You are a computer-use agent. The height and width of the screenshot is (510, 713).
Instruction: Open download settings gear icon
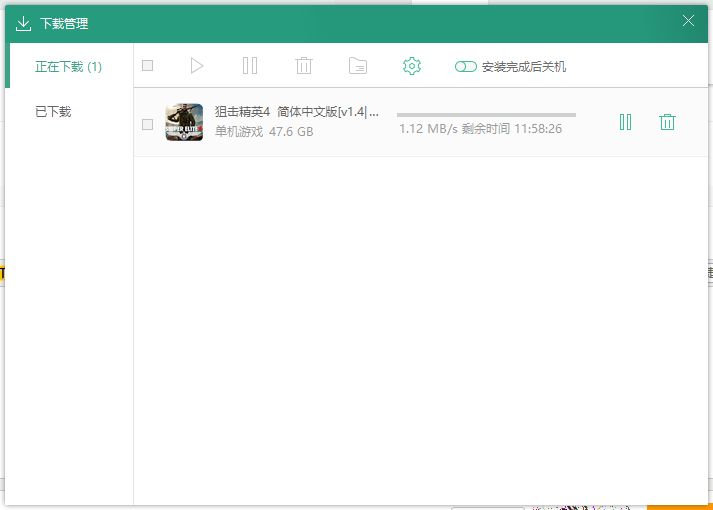(x=412, y=66)
